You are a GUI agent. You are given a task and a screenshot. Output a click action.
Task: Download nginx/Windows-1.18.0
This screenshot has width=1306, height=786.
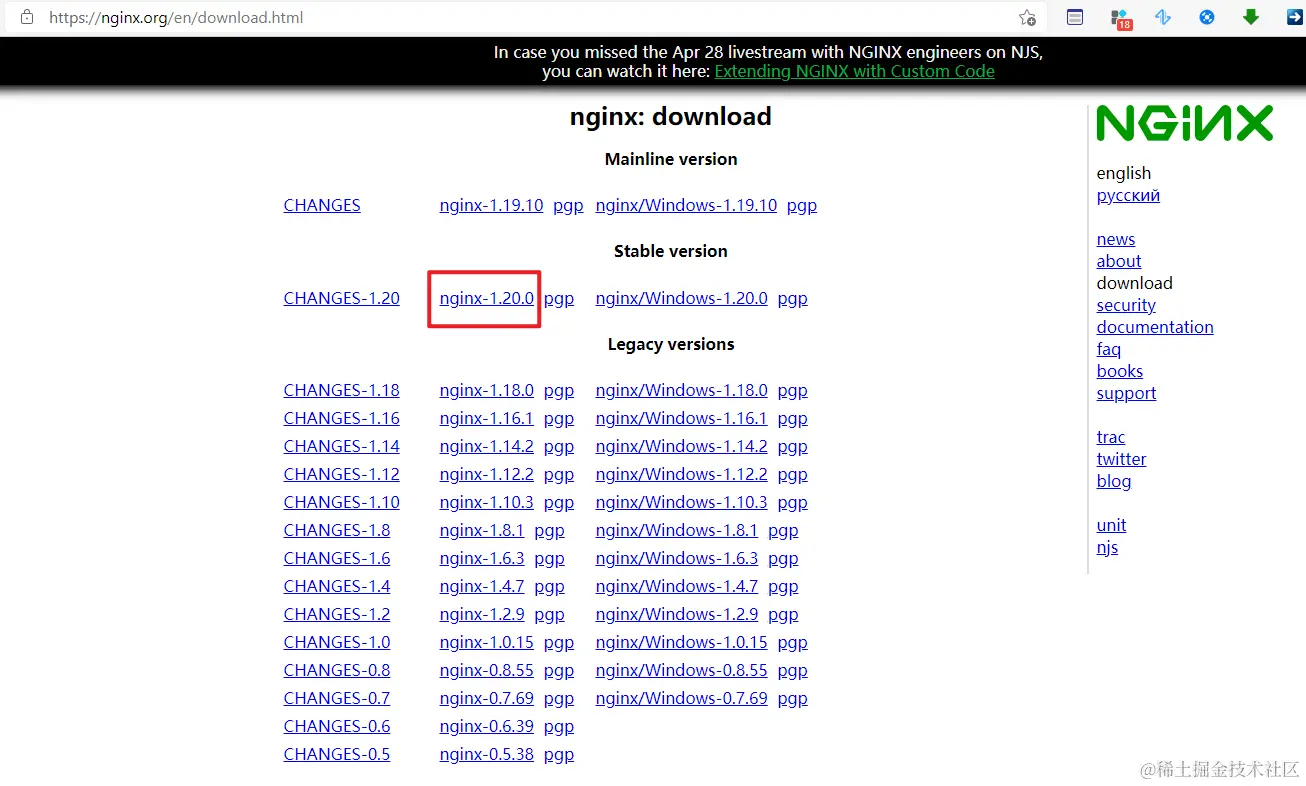tap(681, 390)
